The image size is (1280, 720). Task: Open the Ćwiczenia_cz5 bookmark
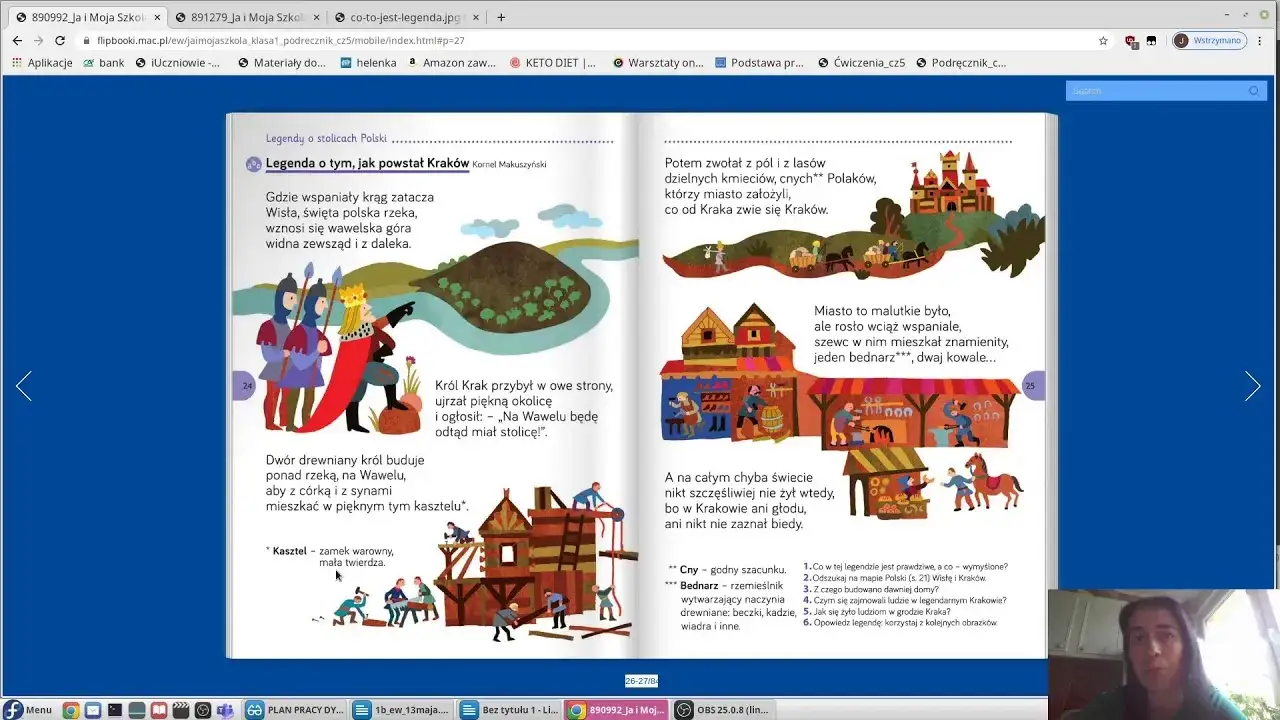[861, 62]
